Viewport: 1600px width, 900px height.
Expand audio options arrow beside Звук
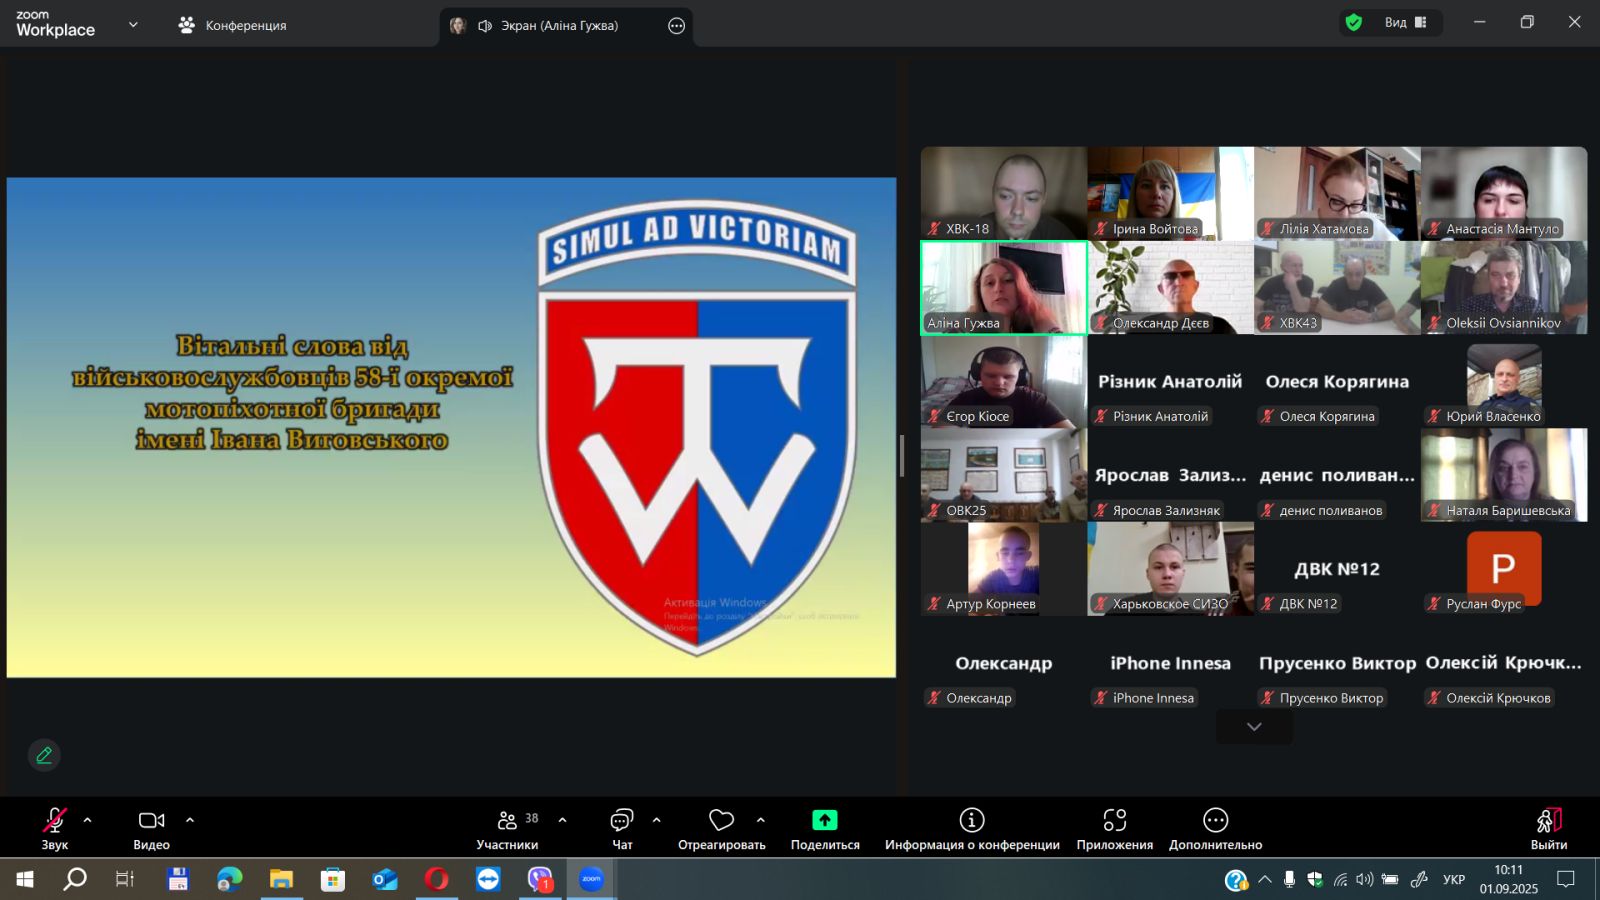[87, 820]
